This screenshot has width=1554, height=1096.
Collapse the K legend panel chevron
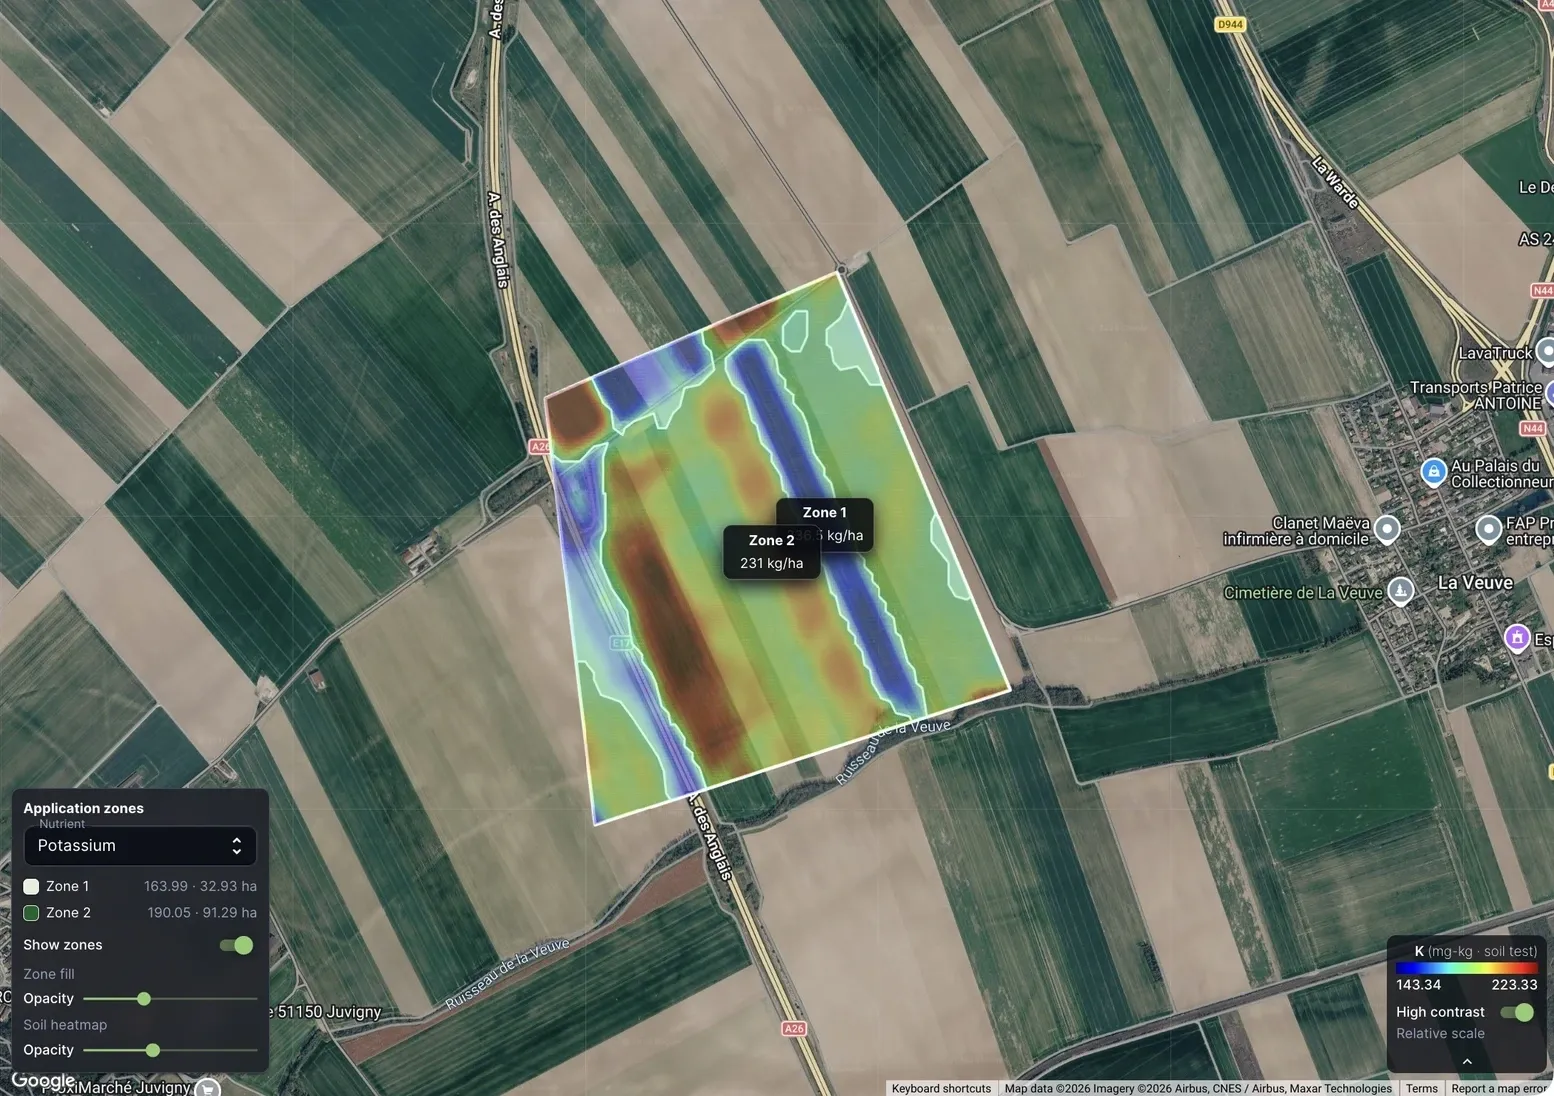coord(1467,1061)
